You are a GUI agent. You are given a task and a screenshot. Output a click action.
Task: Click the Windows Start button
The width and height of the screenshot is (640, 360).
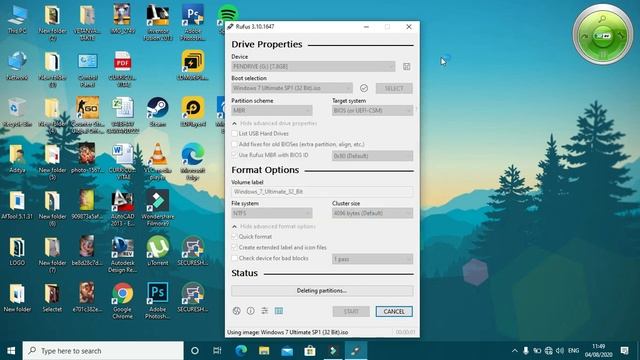[11, 351]
